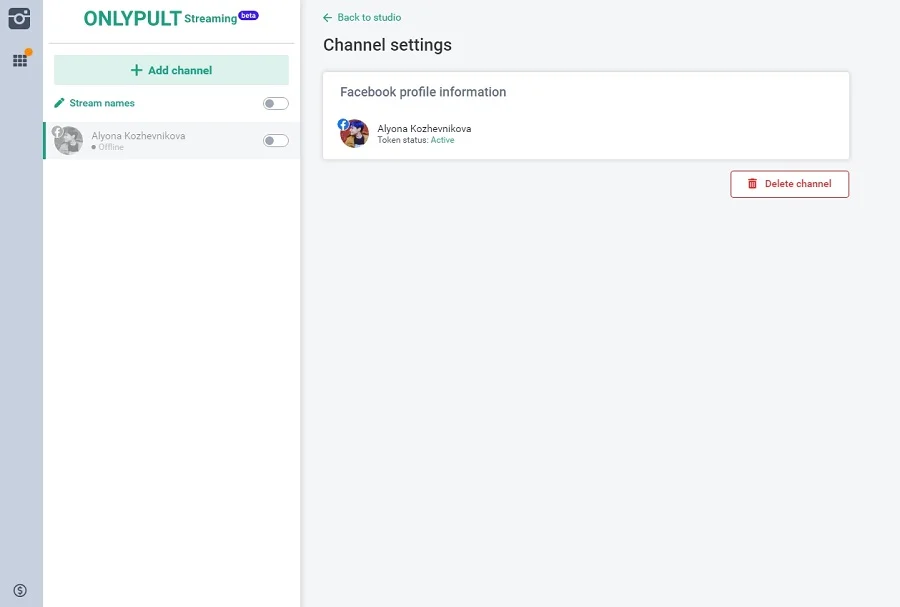Go back to studio via the link
Screen dimensions: 900x607
369,18
